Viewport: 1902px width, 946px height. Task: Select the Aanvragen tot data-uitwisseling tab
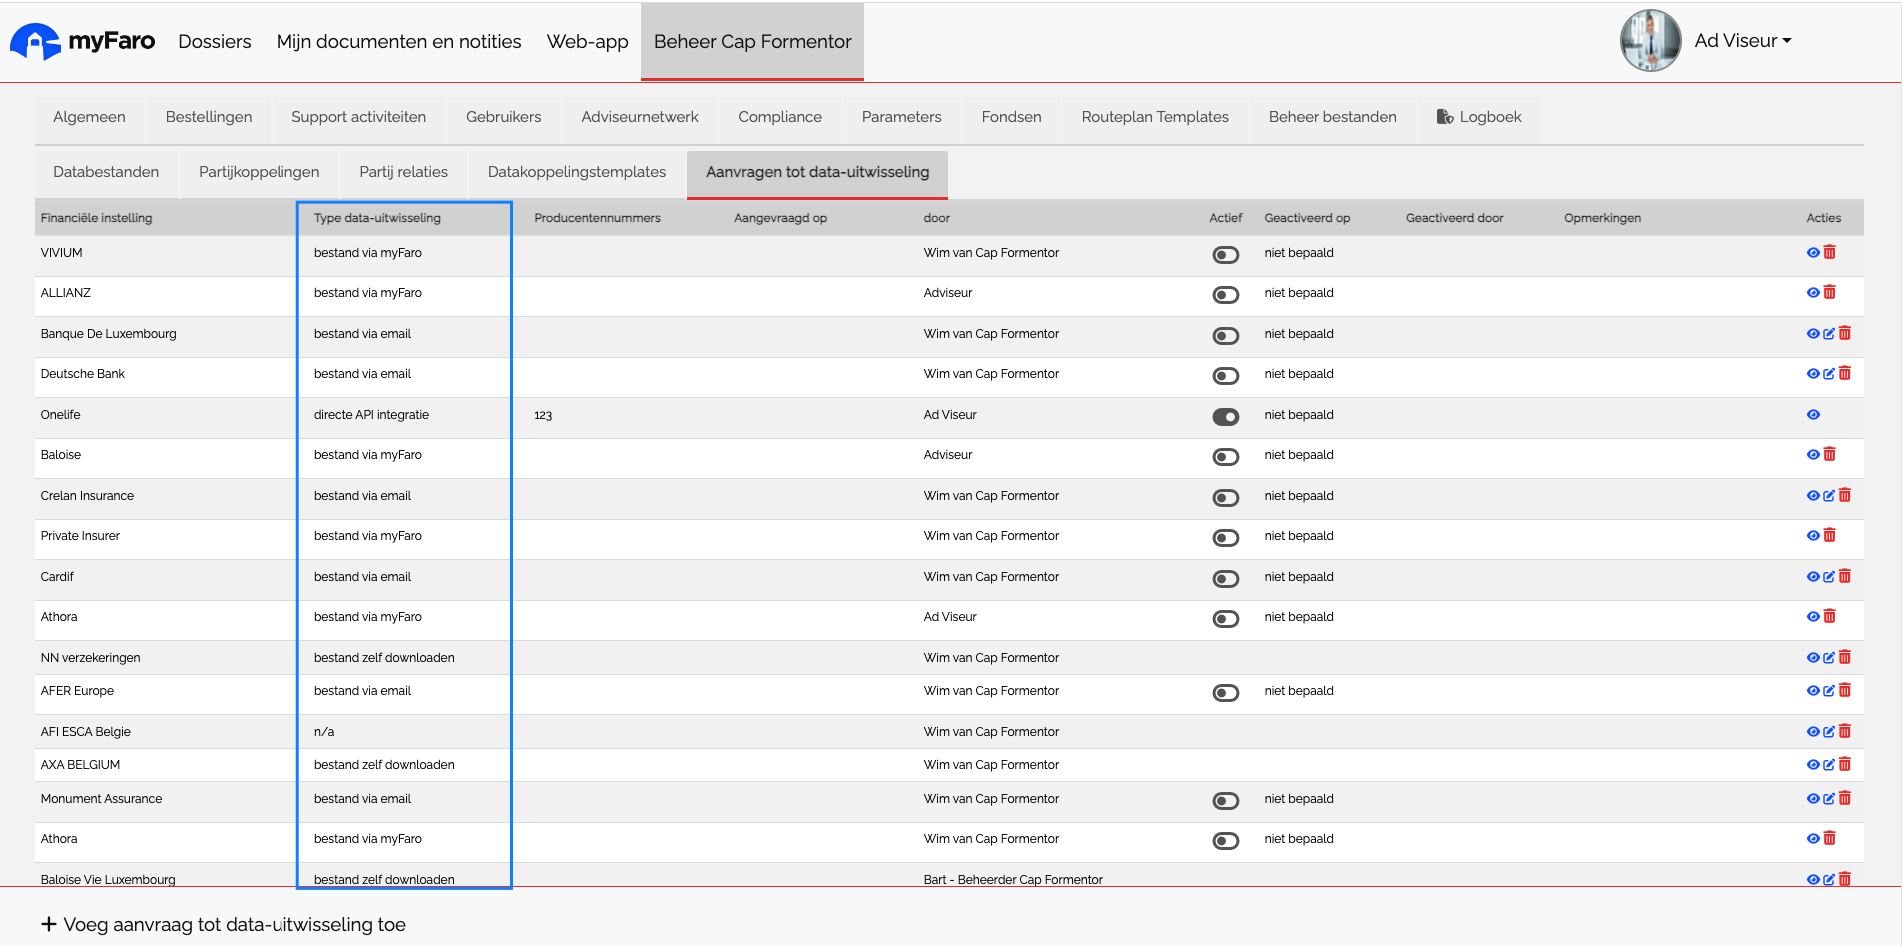(817, 172)
